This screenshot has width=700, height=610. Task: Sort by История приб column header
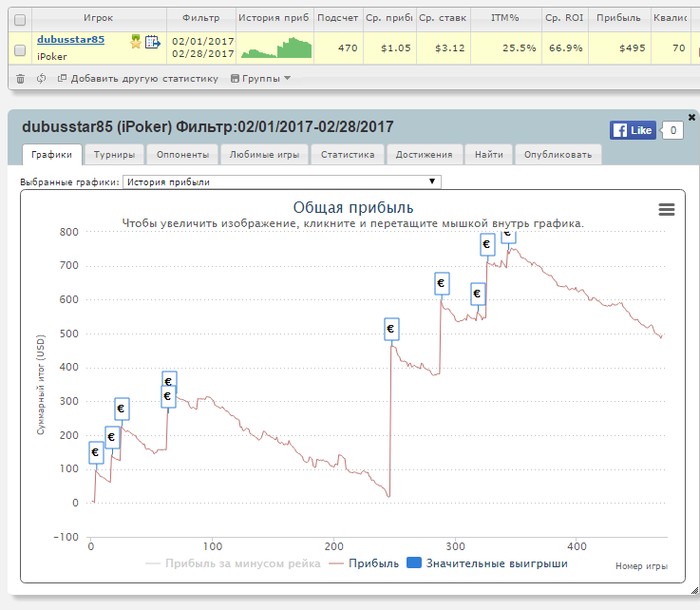tap(274, 18)
